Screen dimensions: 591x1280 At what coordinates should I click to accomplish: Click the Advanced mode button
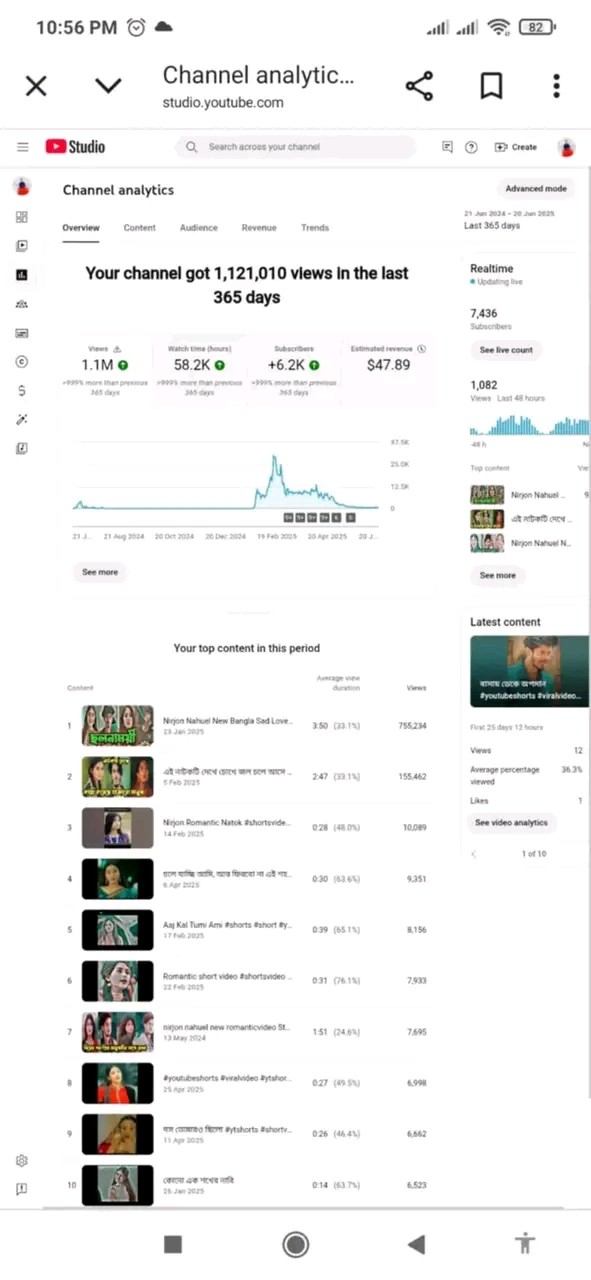(x=536, y=189)
